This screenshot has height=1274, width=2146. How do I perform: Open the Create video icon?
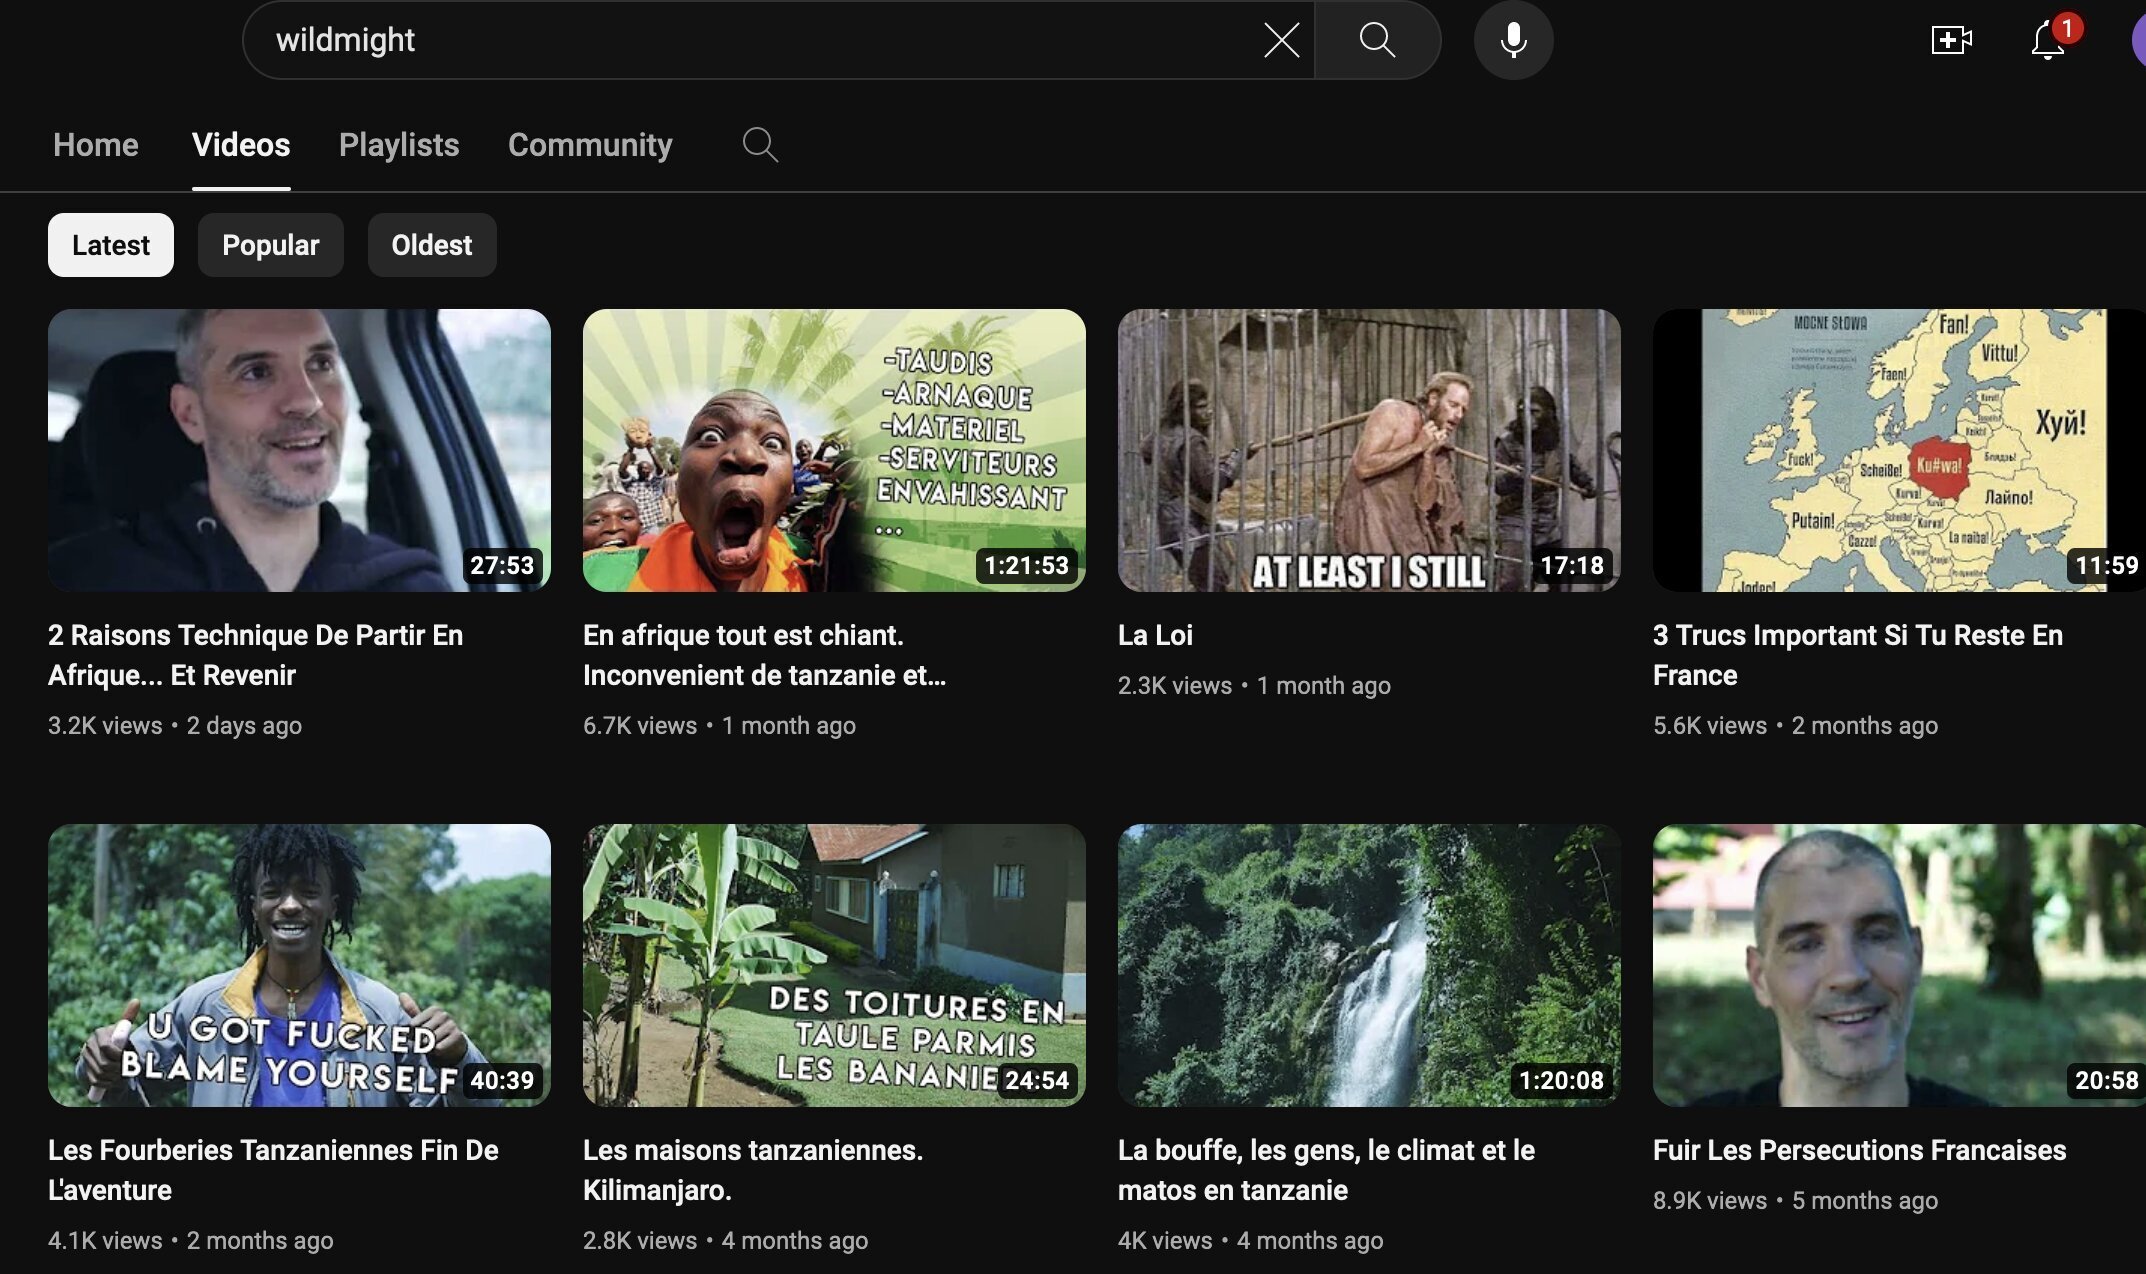pyautogui.click(x=1950, y=40)
